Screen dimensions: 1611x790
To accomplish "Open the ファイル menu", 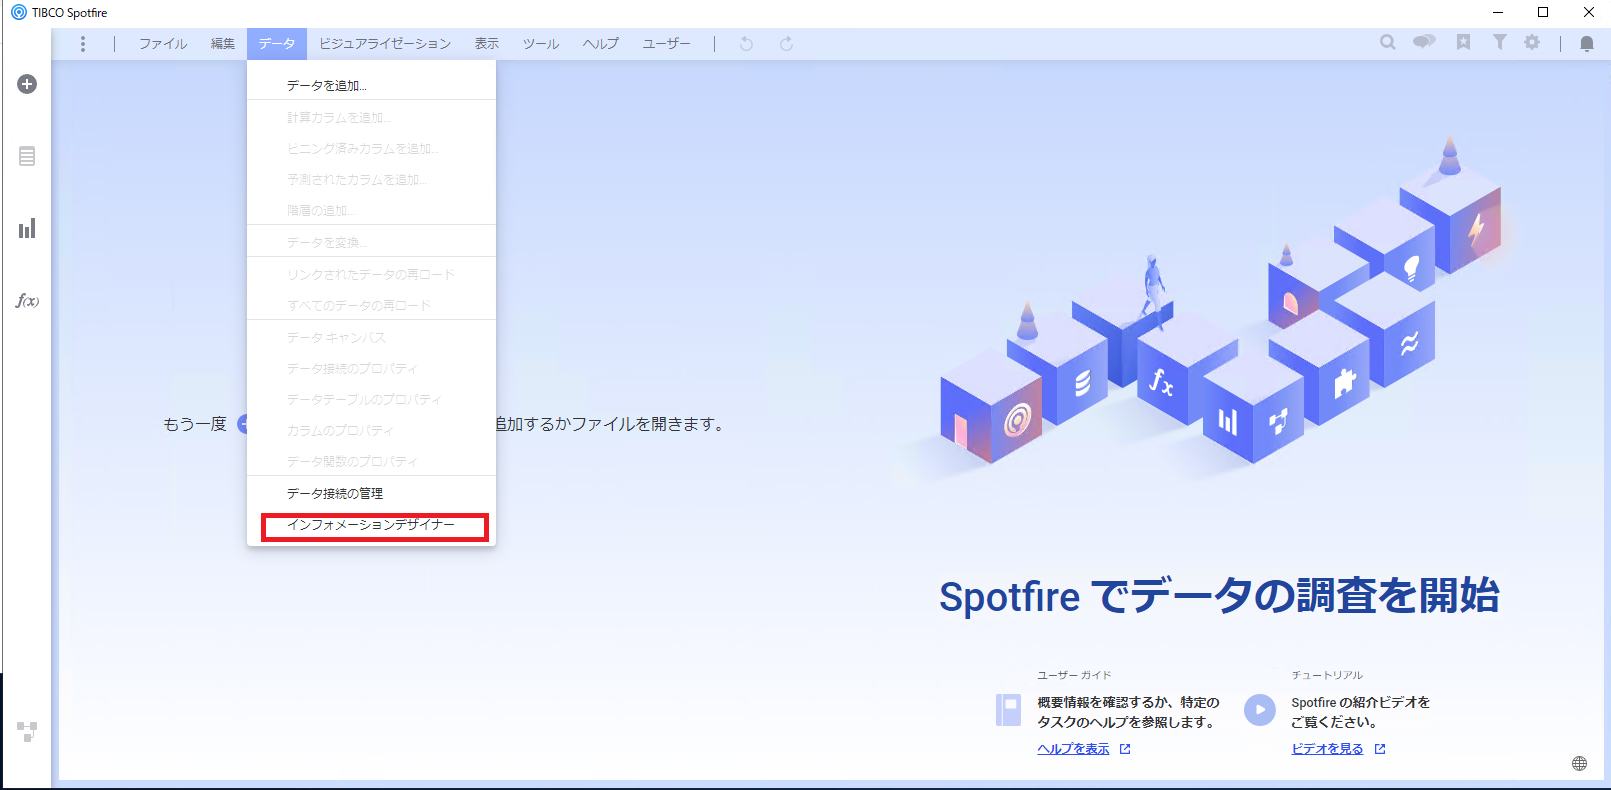I will (x=163, y=44).
